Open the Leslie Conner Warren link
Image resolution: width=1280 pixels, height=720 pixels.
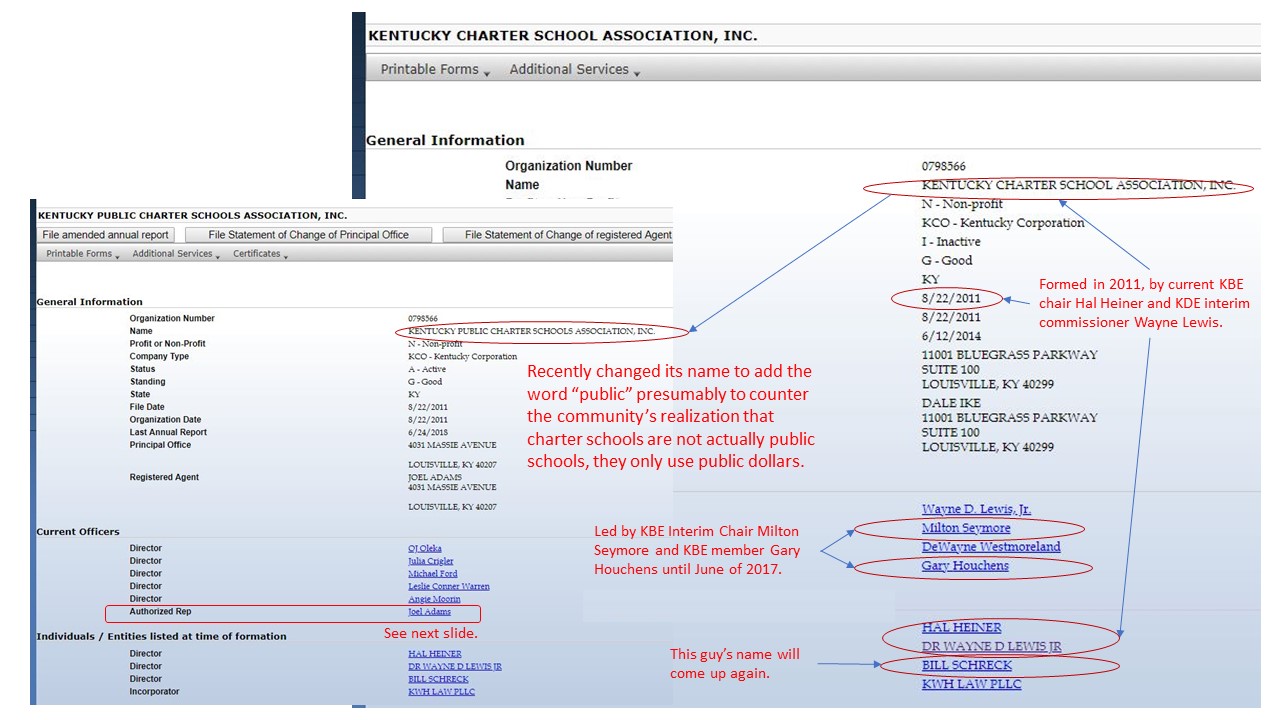click(449, 586)
